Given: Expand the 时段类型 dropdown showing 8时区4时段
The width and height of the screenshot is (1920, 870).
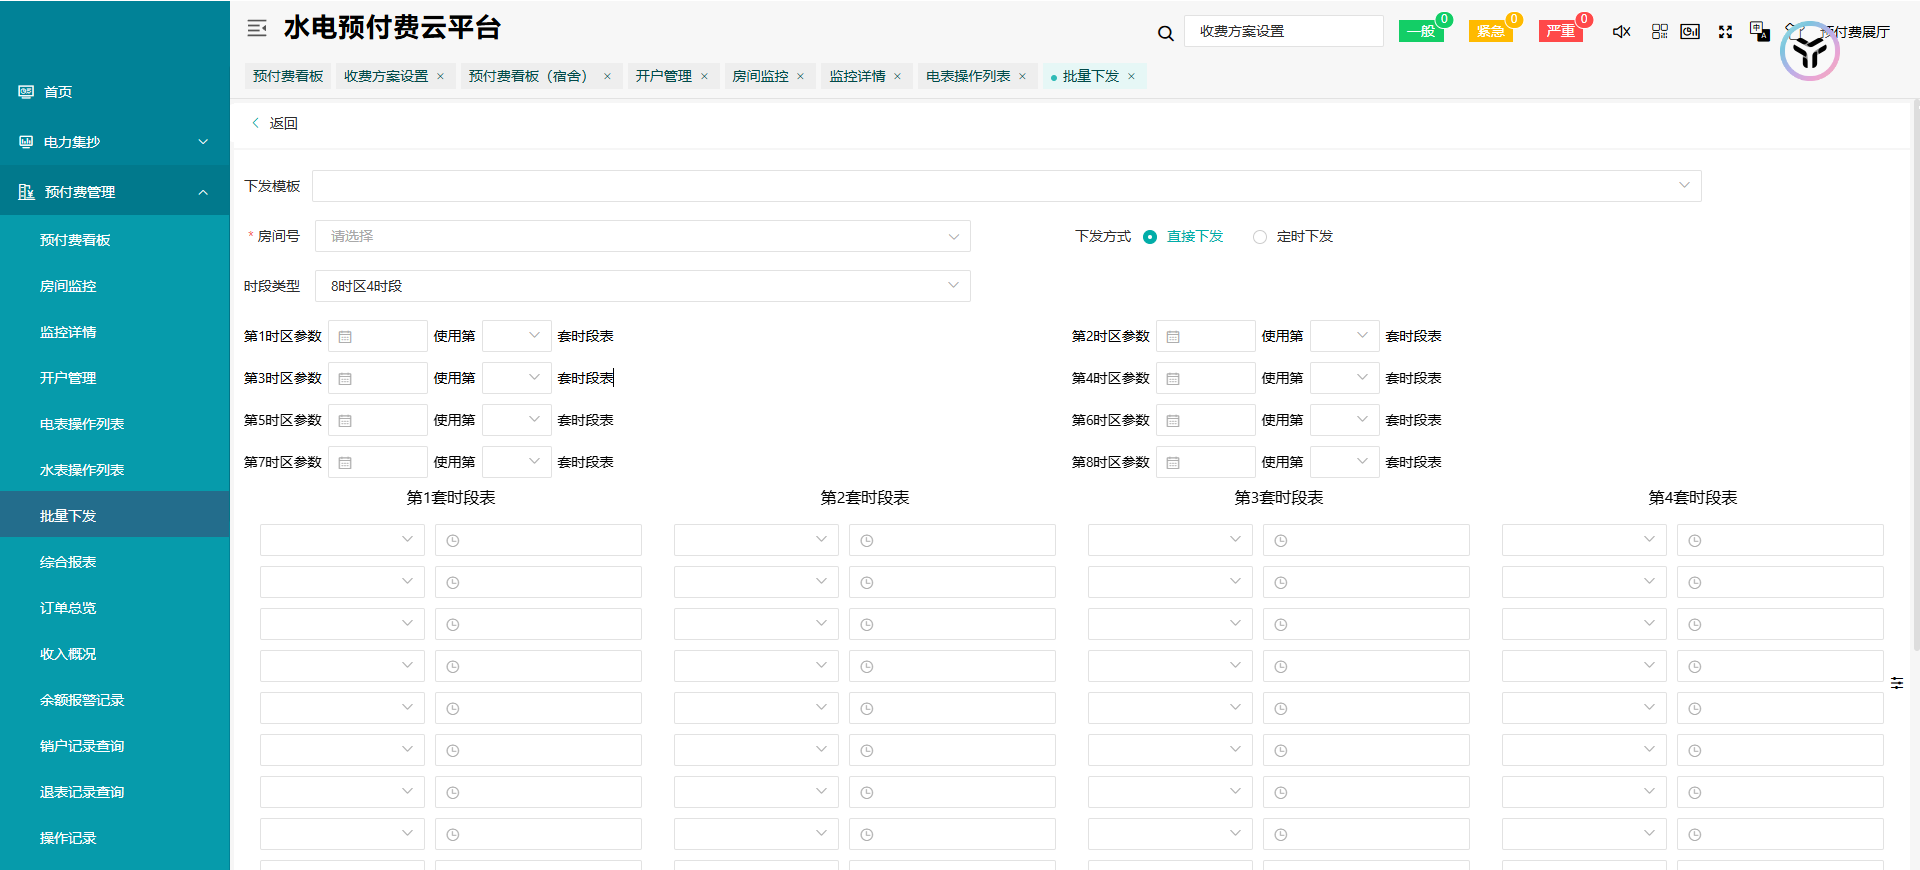Looking at the screenshot, I should [642, 286].
